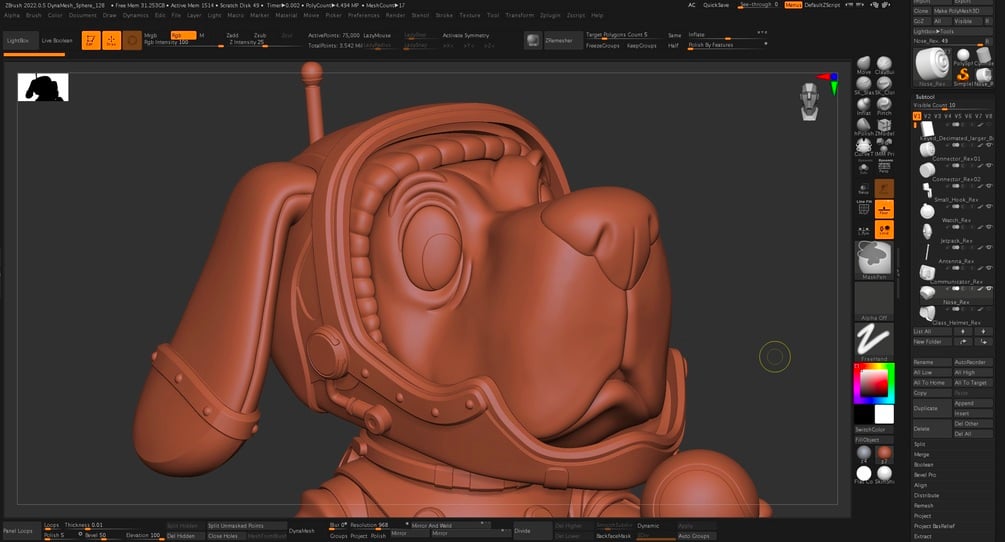Toggle the Rgb channel button
1005x542 pixels.
[x=183, y=35]
